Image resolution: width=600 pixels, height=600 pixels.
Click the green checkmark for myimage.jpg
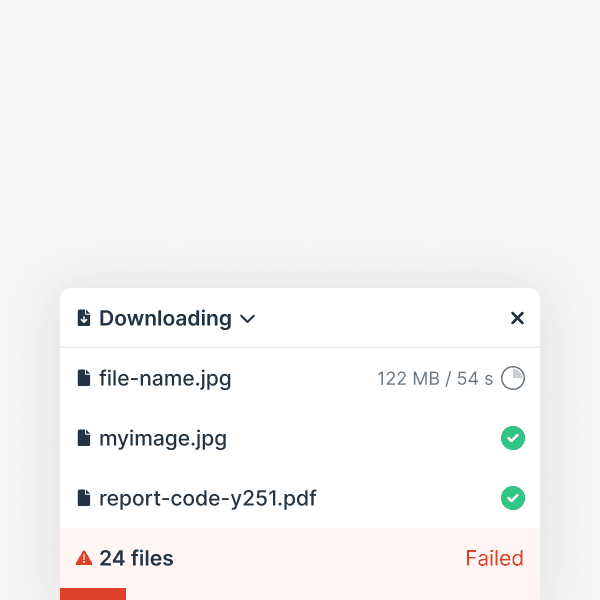[513, 438]
